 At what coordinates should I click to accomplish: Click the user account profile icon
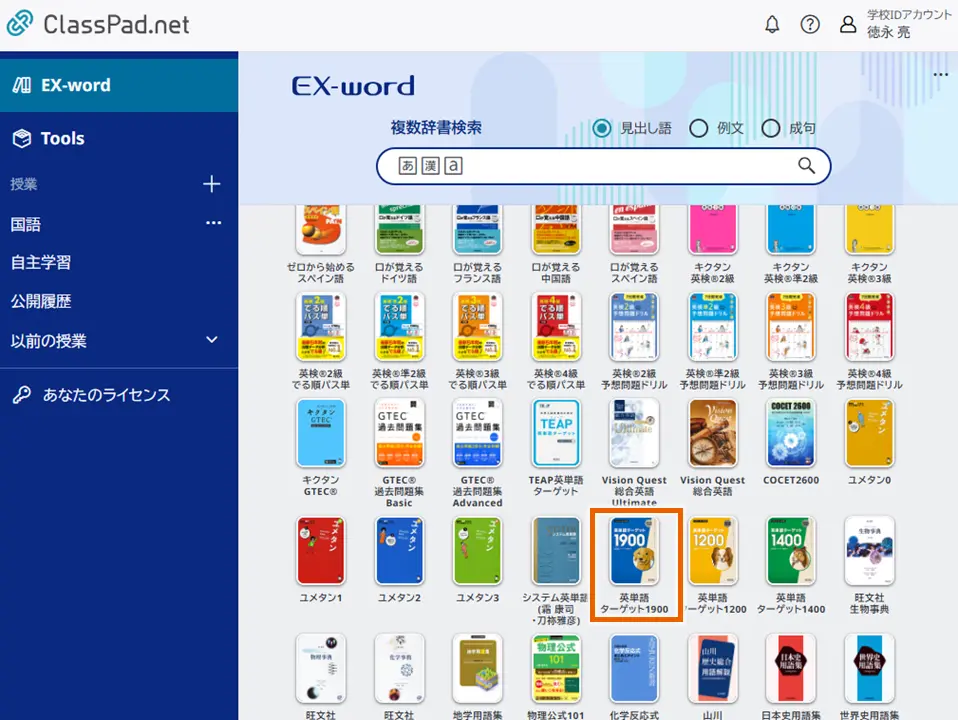click(848, 25)
